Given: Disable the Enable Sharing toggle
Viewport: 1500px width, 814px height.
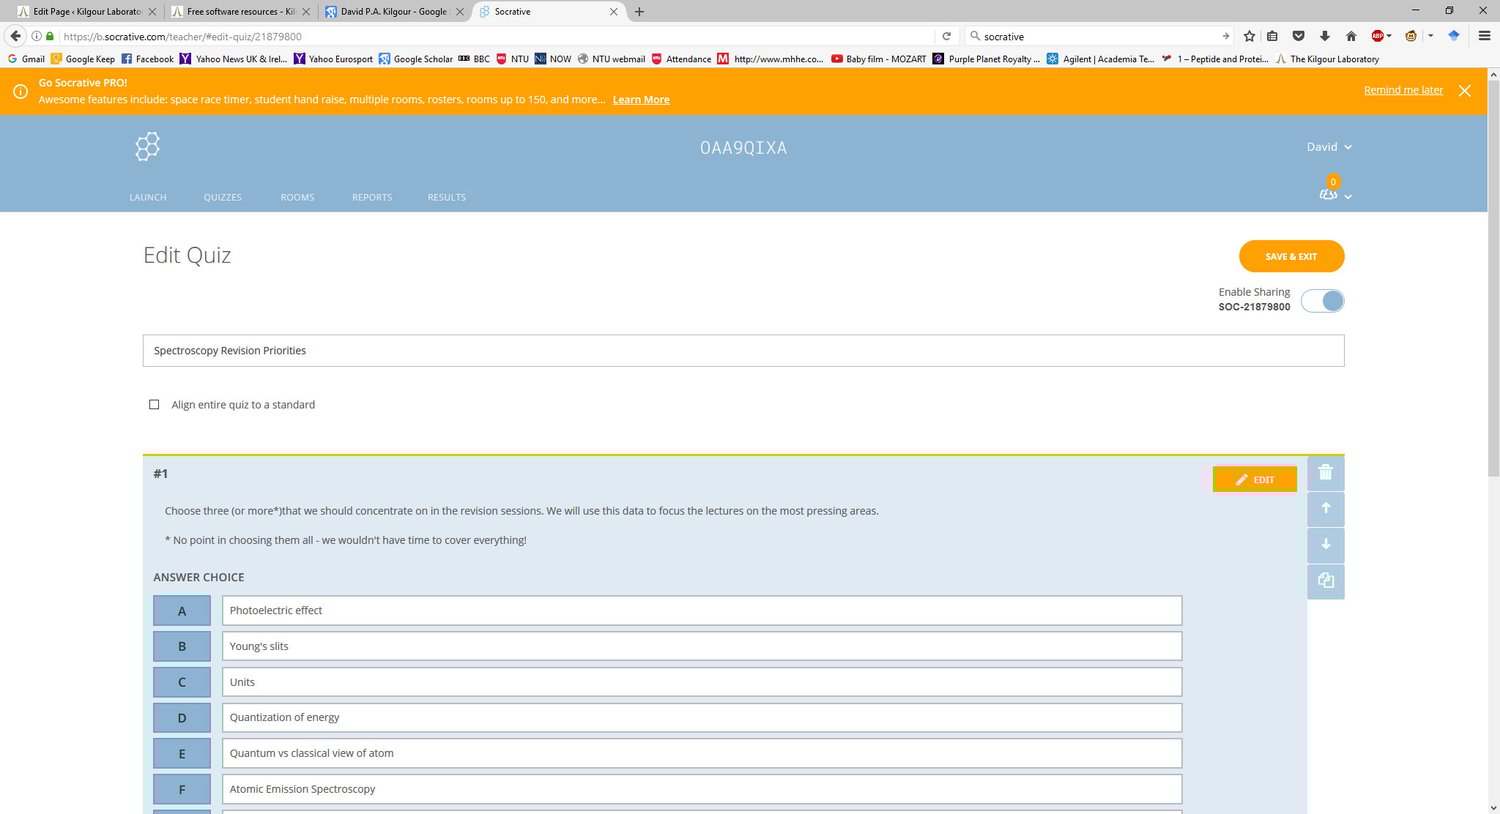Looking at the screenshot, I should click(1322, 300).
